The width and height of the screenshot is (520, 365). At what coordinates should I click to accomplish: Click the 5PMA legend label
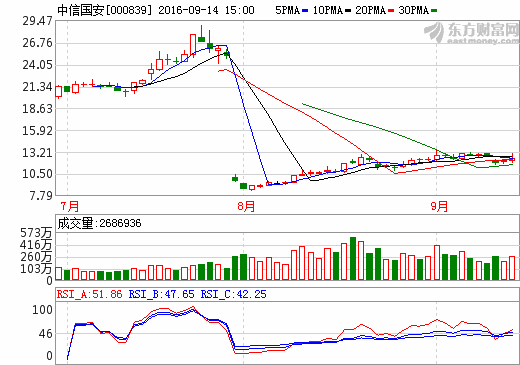point(287,10)
